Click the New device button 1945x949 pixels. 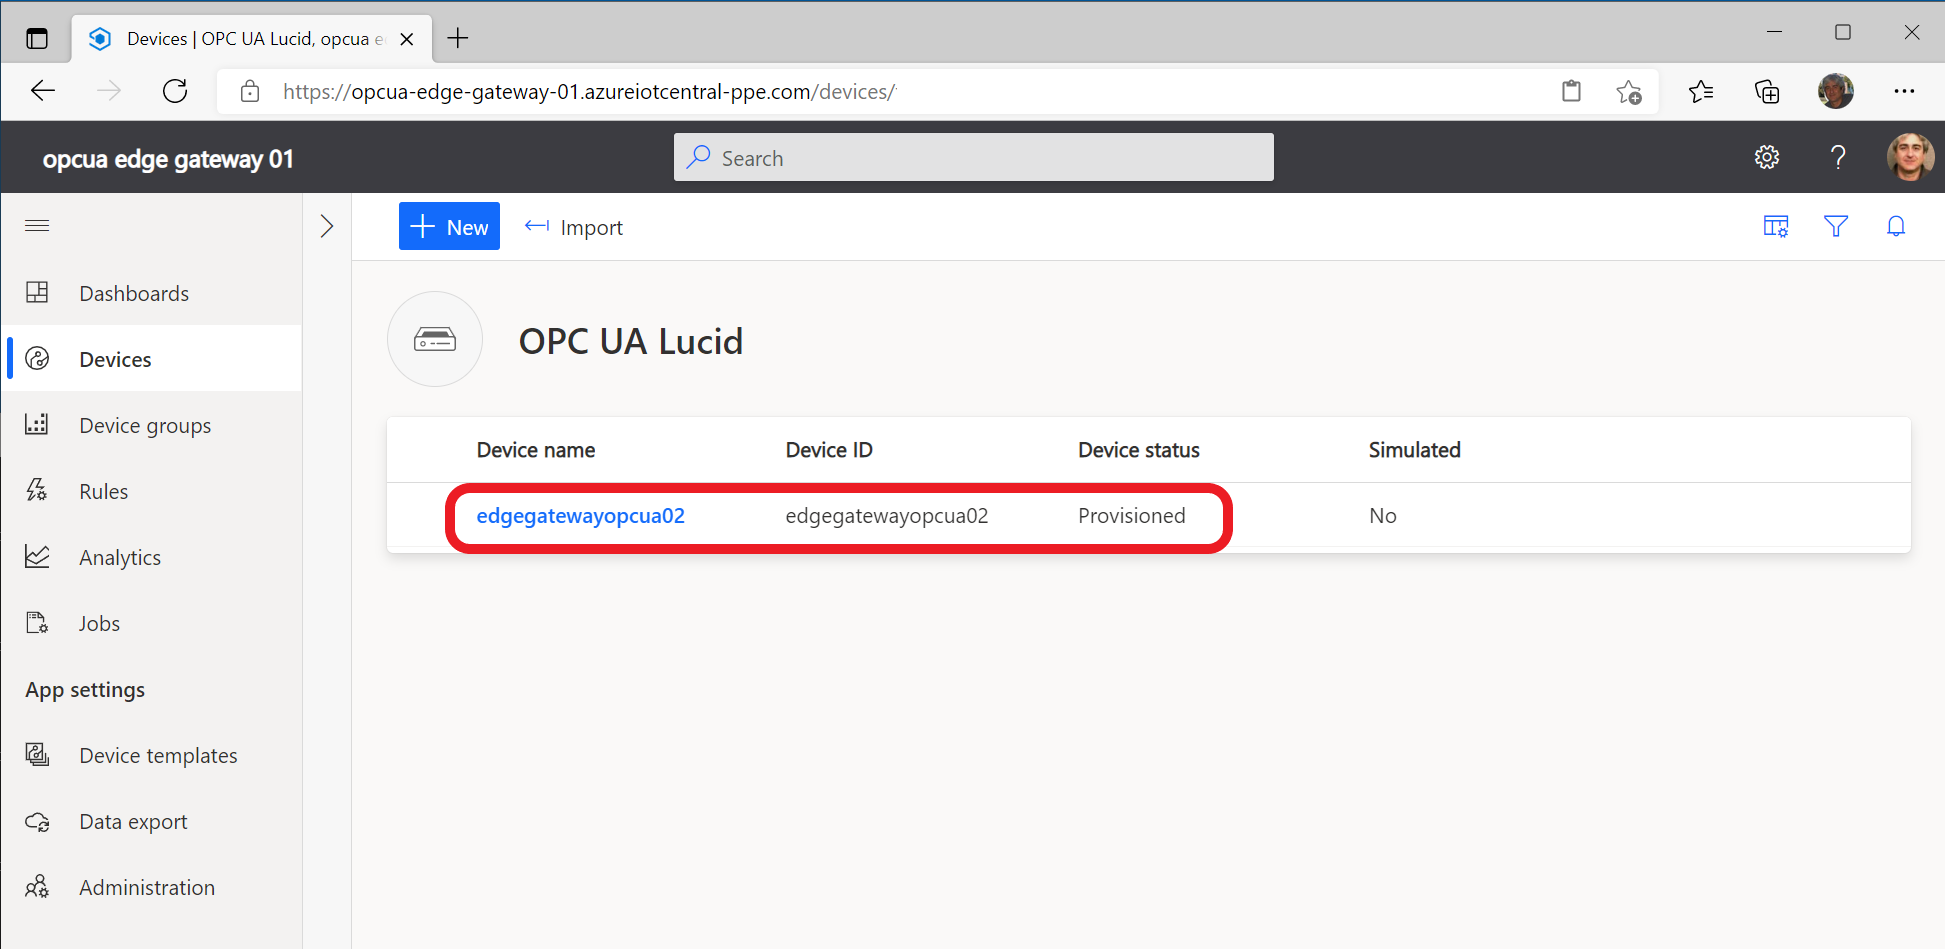pos(449,227)
